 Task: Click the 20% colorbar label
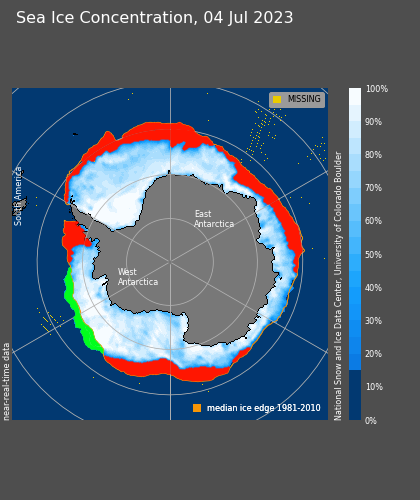(373, 354)
